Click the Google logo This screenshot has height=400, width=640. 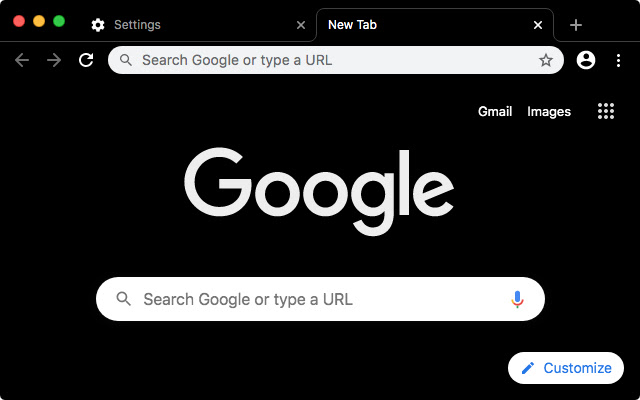[x=319, y=191]
